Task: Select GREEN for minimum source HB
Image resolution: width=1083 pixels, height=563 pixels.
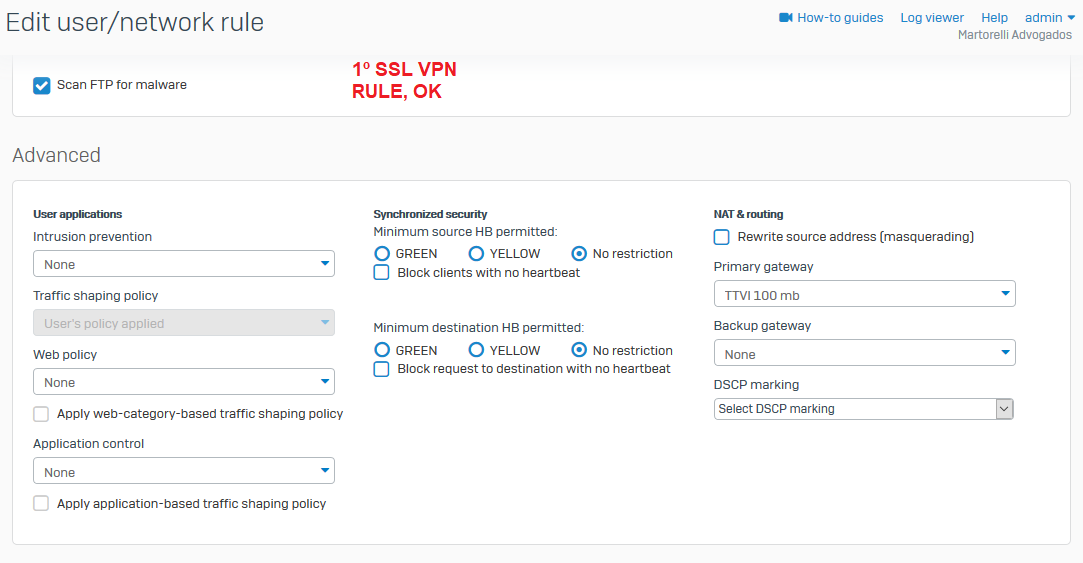Action: click(382, 254)
